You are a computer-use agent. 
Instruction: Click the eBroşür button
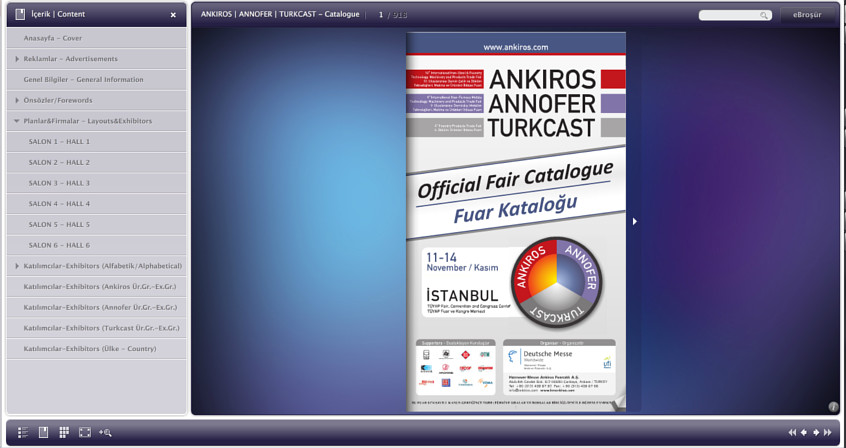click(x=807, y=15)
